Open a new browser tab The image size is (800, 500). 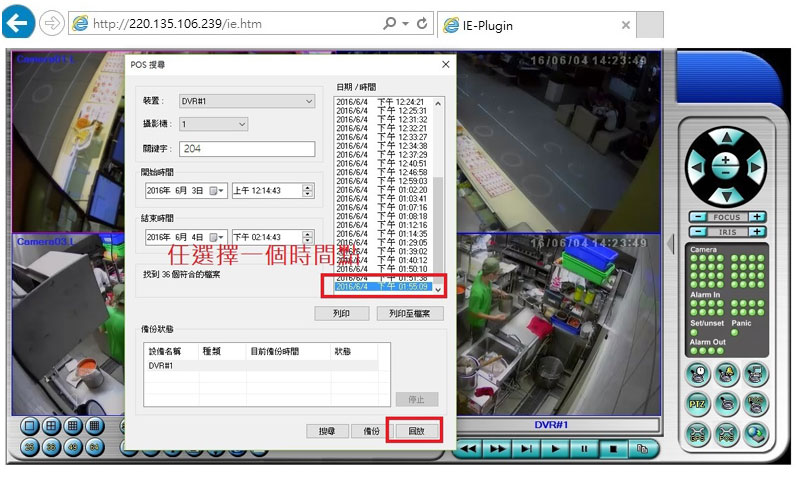click(651, 25)
